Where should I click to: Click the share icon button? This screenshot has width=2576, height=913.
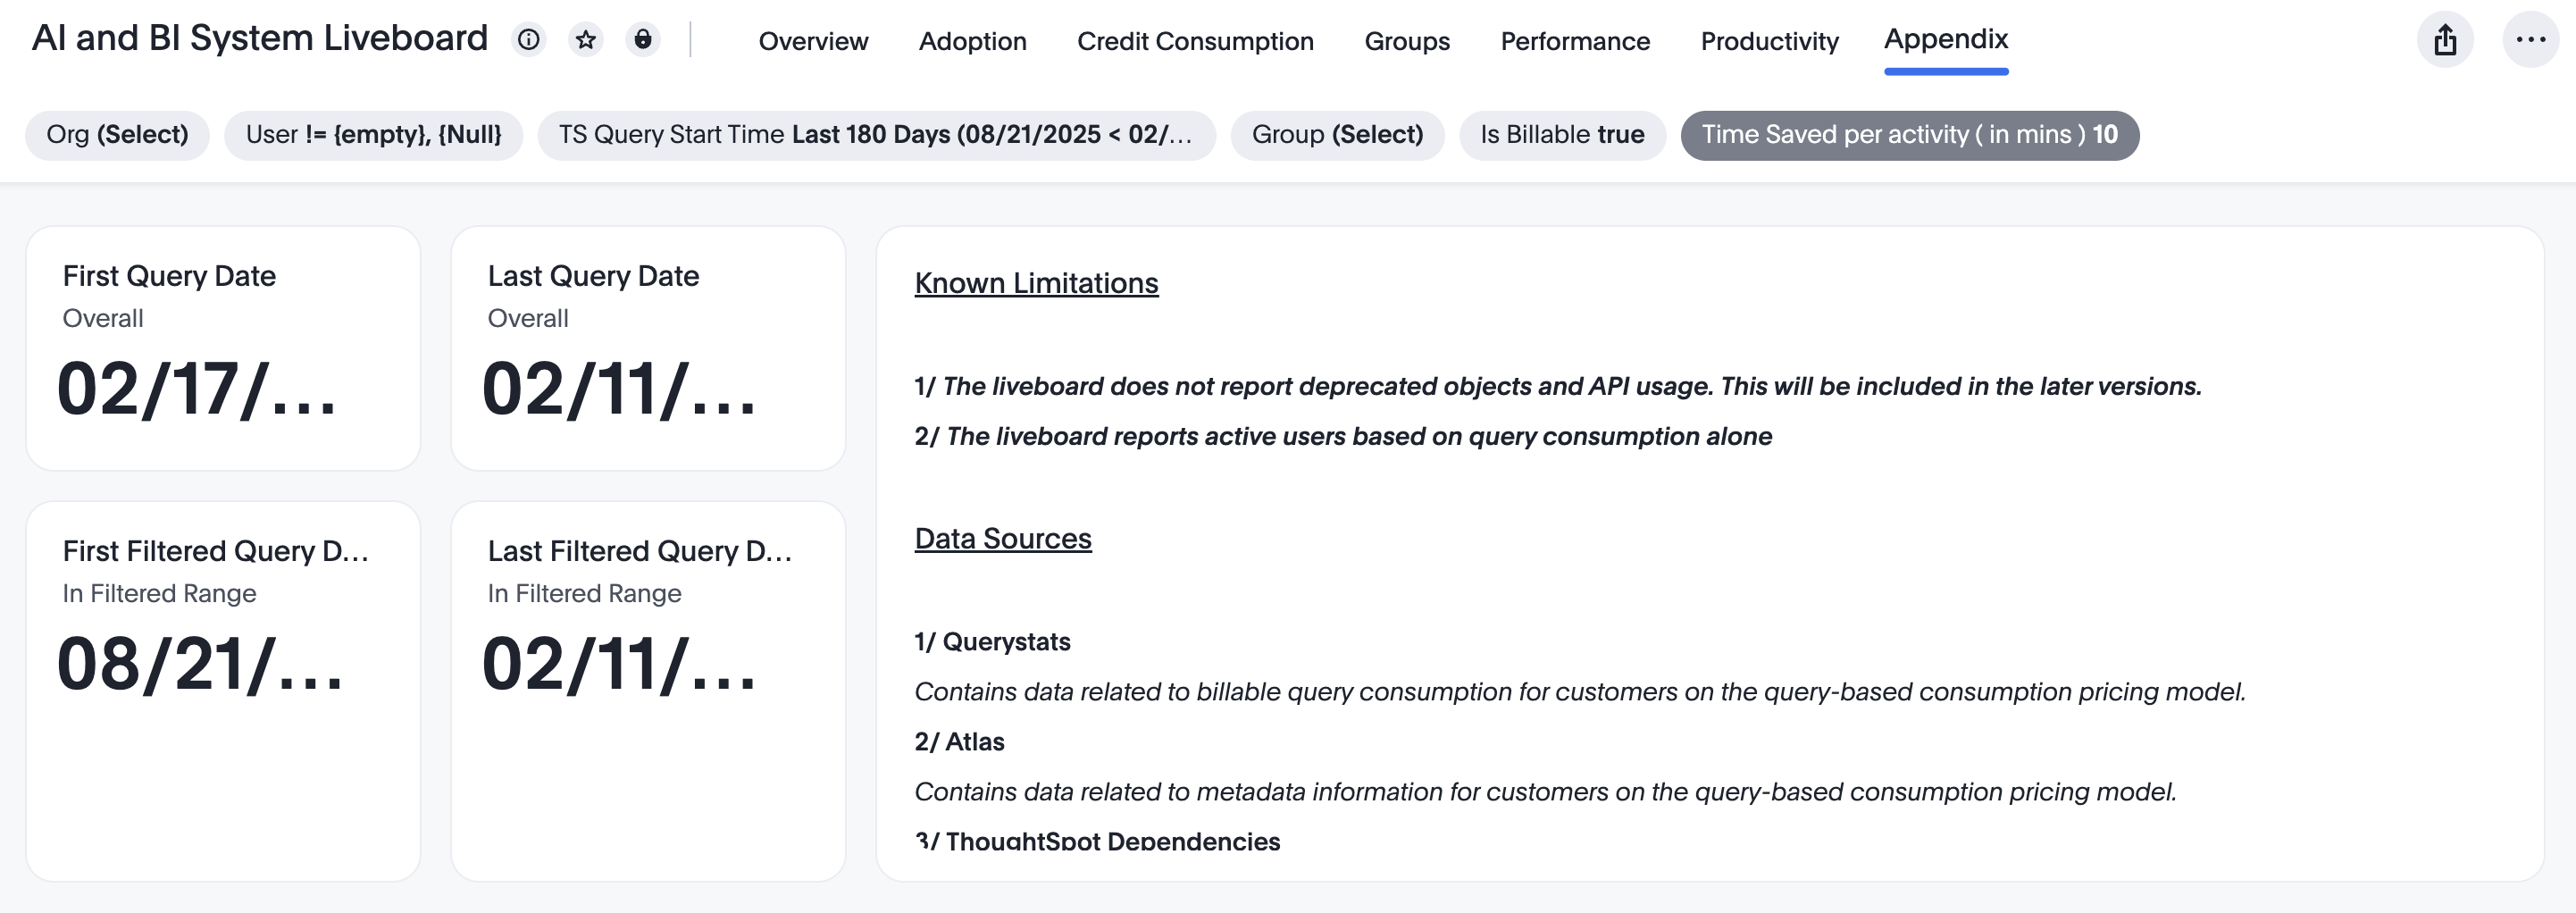(2445, 40)
